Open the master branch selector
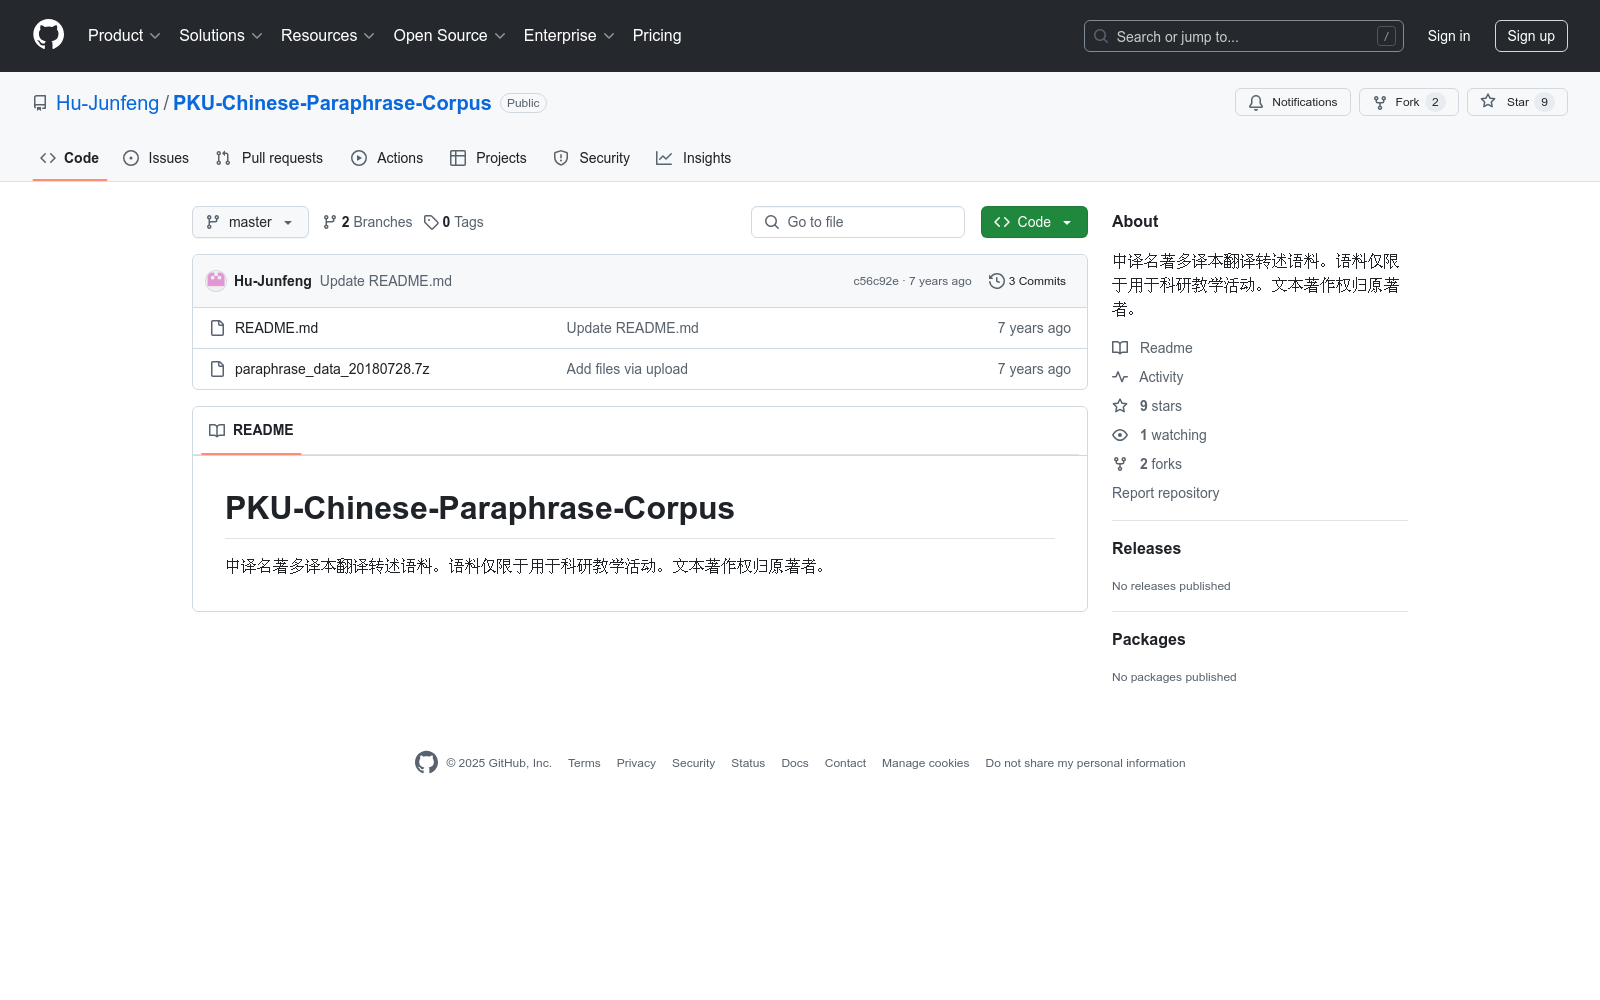 250,222
